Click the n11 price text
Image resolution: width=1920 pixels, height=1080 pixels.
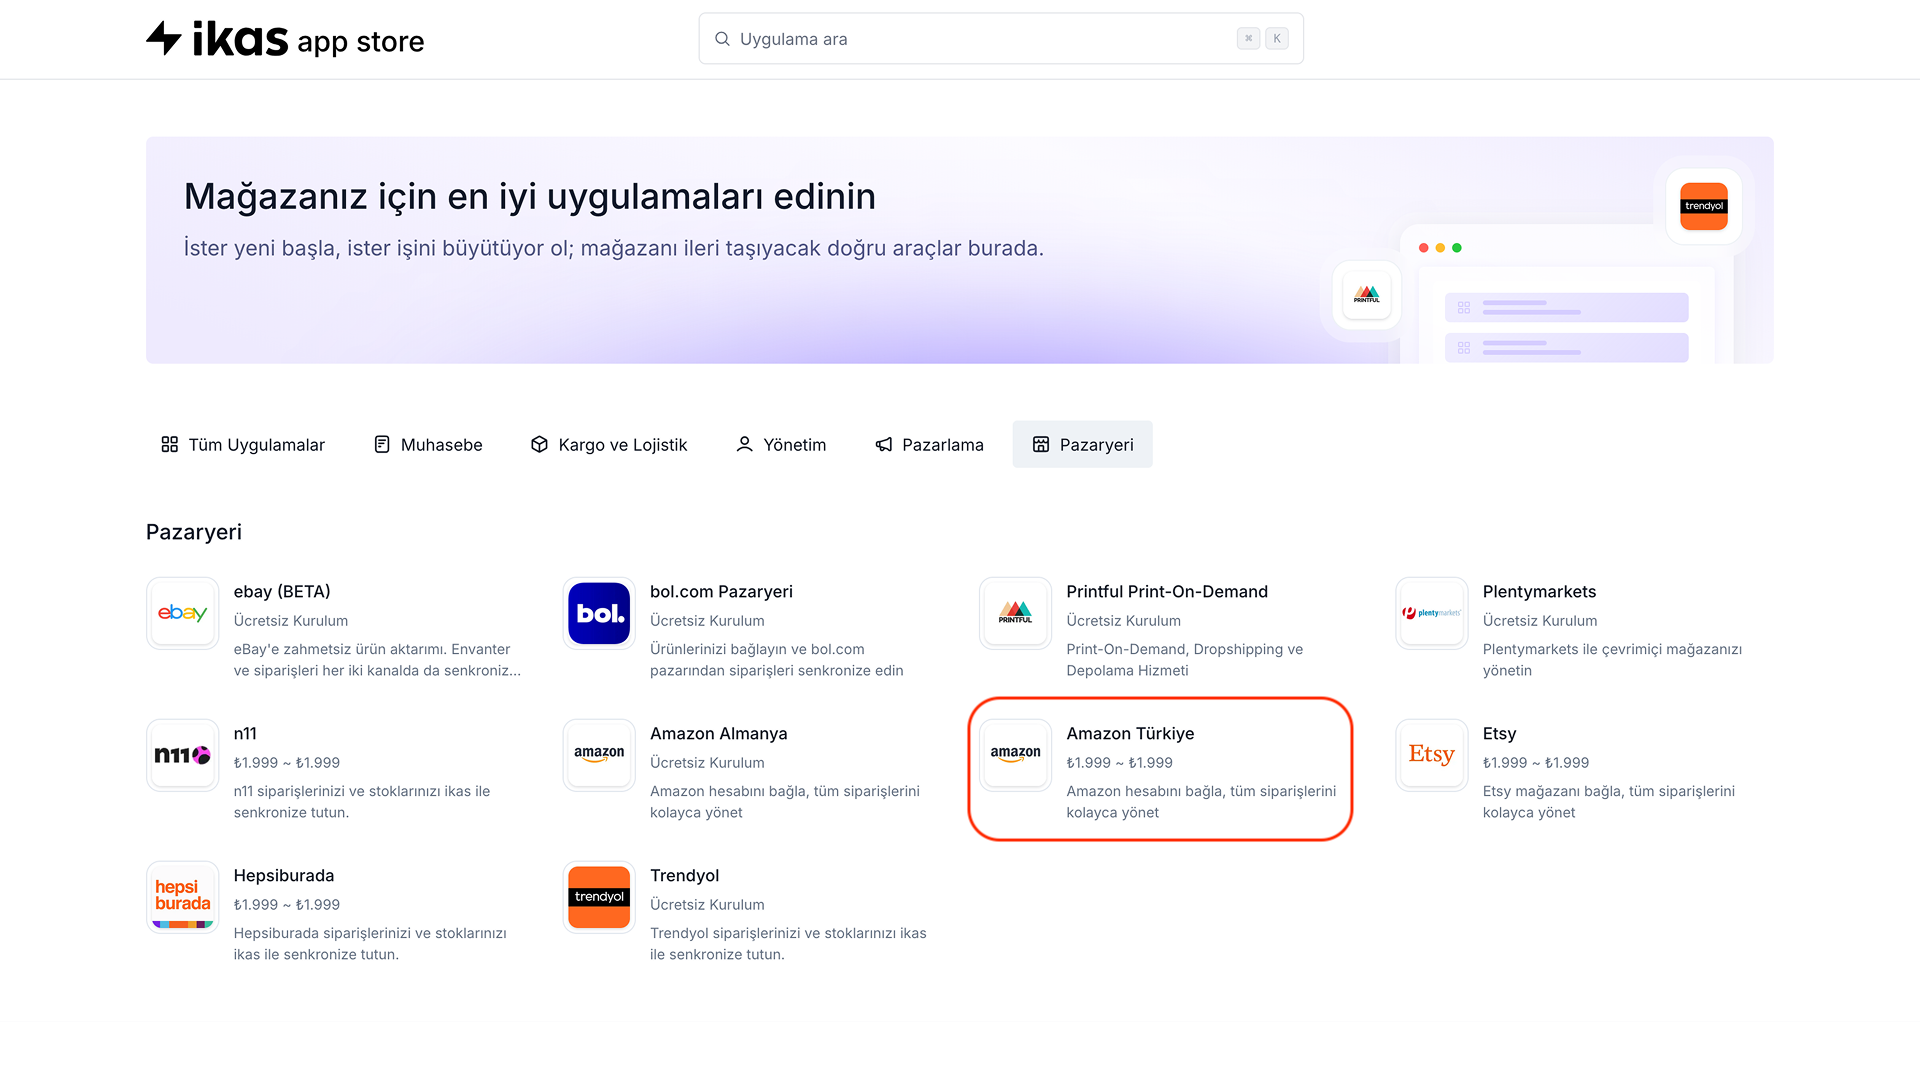287,763
